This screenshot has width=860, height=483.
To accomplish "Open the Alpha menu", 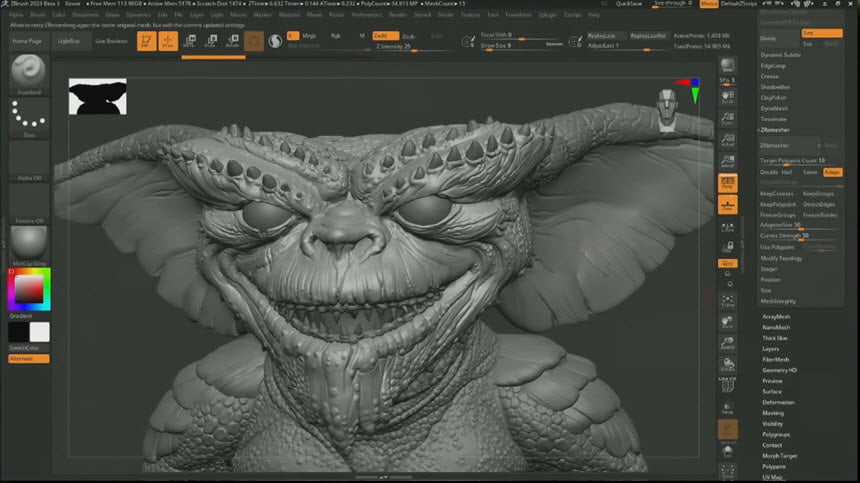I will 16,15.
